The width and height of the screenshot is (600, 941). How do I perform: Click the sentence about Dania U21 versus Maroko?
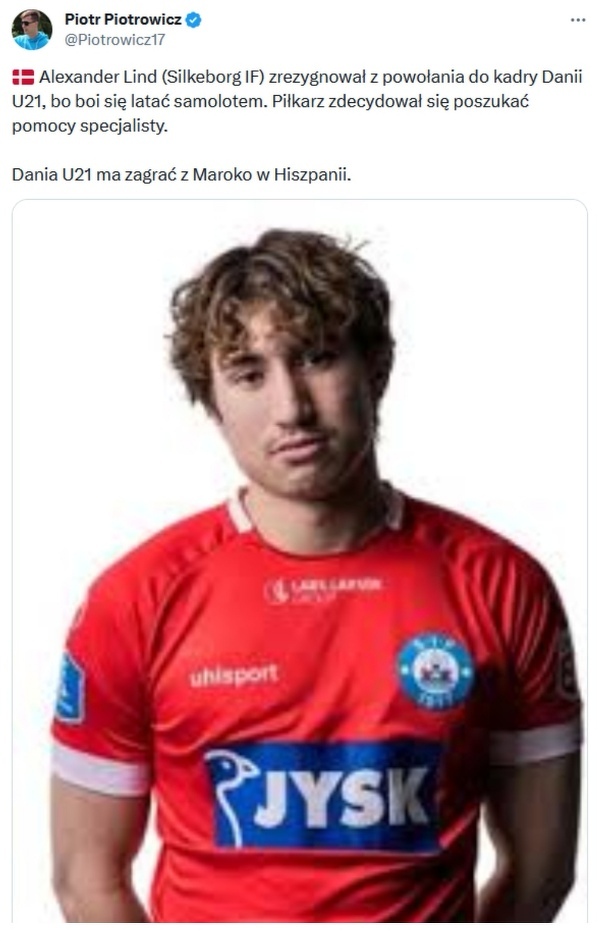tap(181, 175)
